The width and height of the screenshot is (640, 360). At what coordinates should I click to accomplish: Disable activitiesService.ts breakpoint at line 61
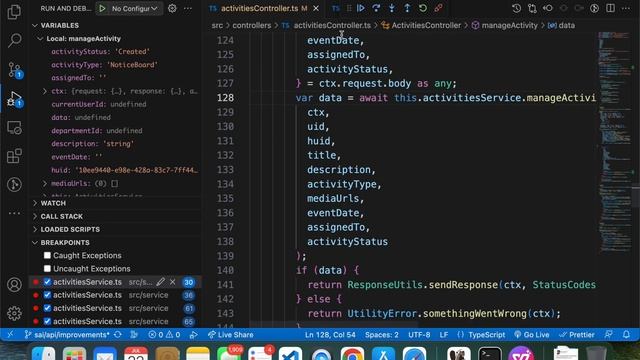pyautogui.click(x=47, y=308)
